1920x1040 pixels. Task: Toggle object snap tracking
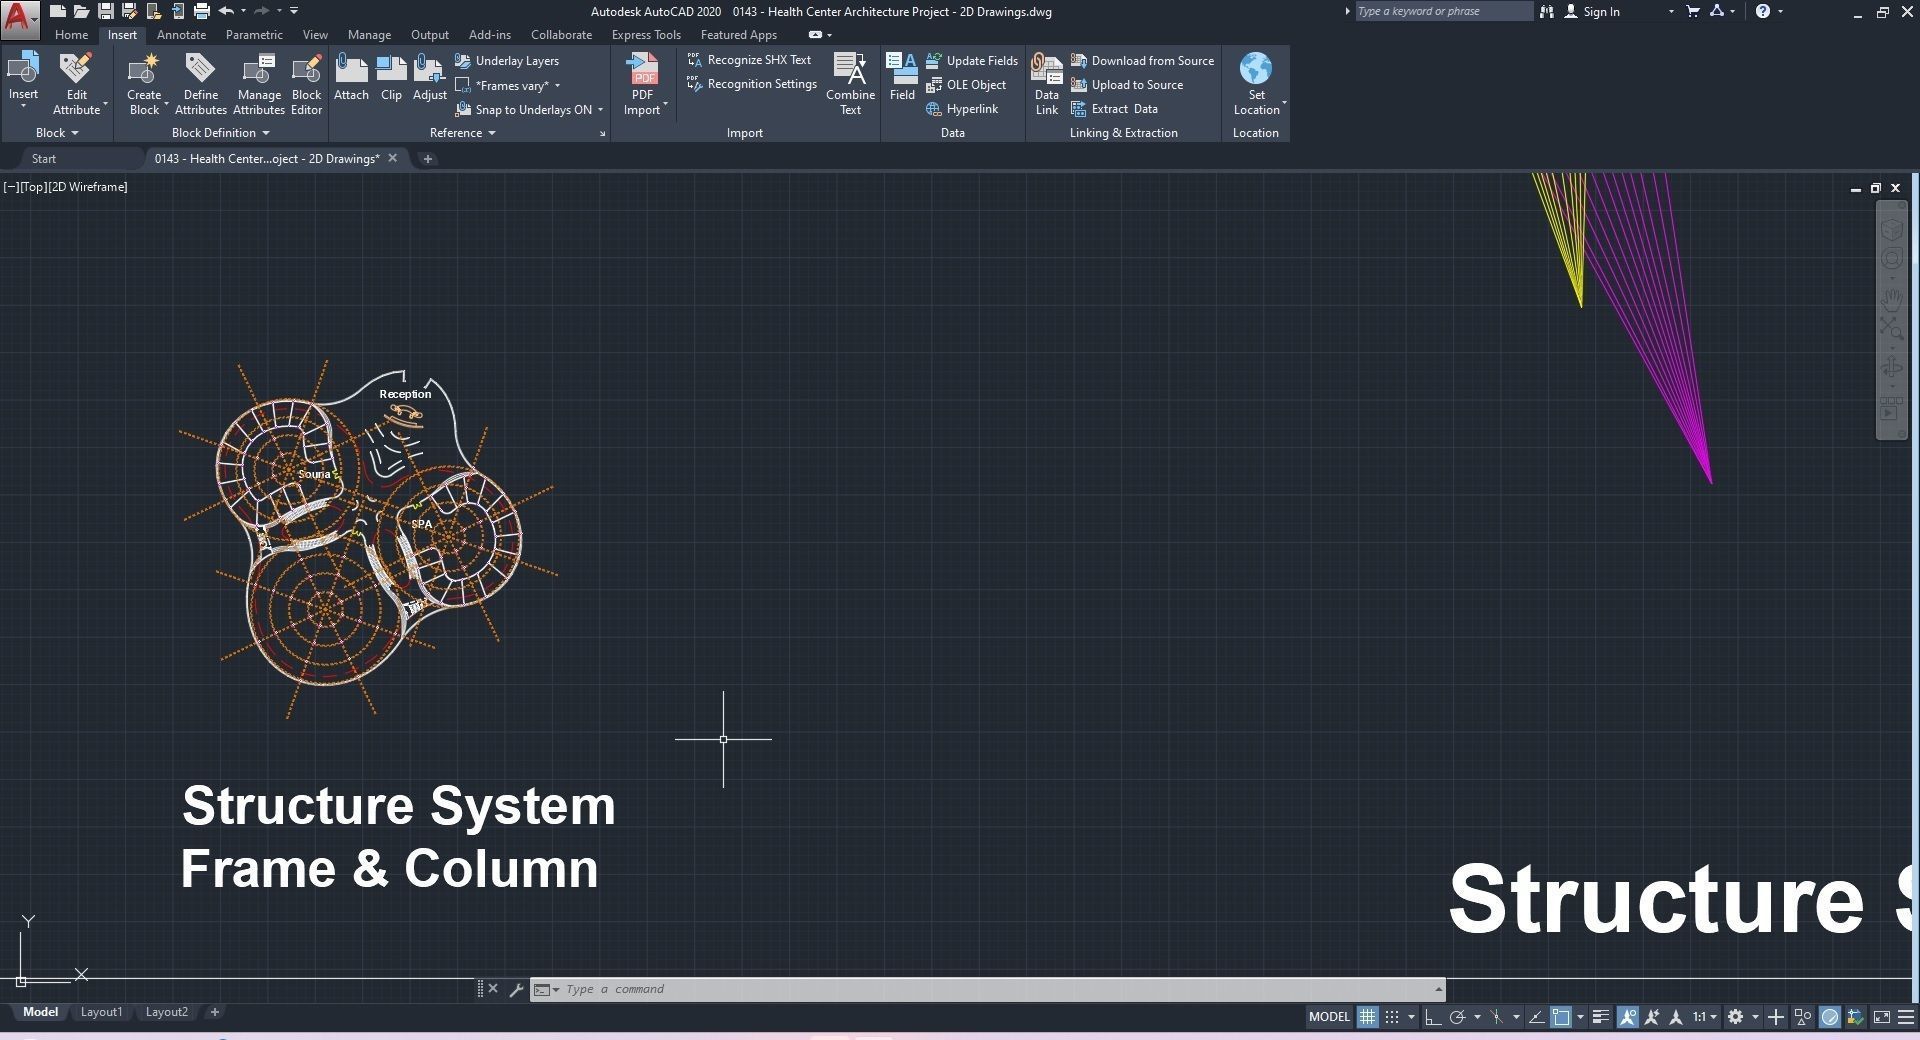[x=1536, y=1017]
